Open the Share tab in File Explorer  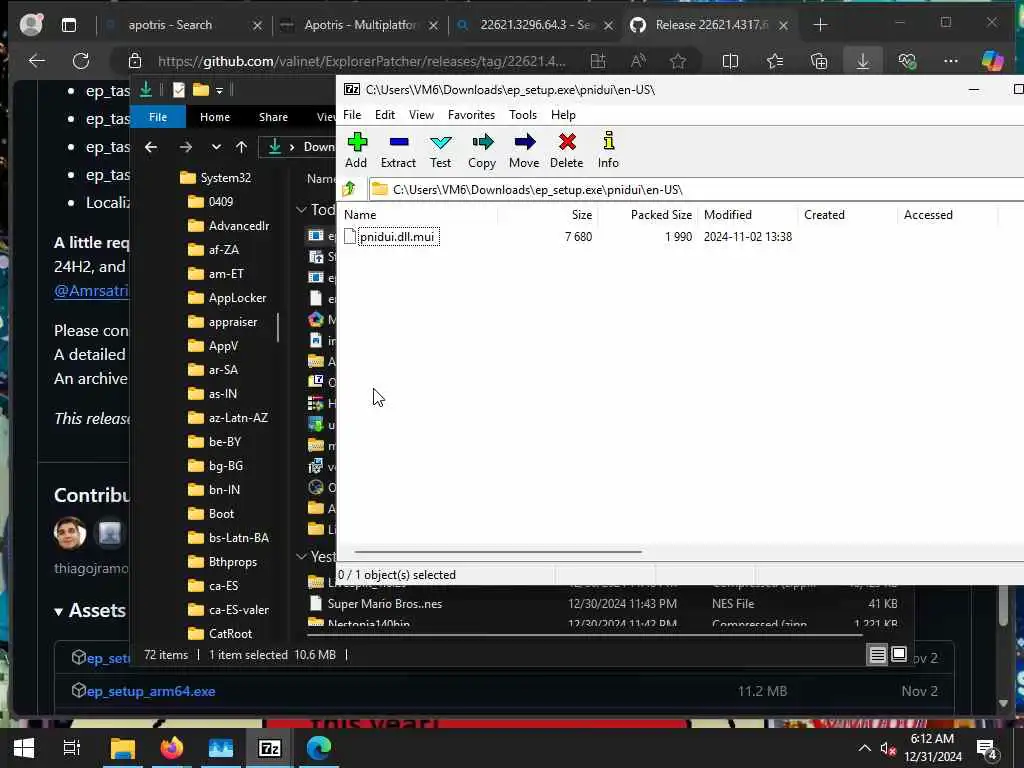[273, 117]
